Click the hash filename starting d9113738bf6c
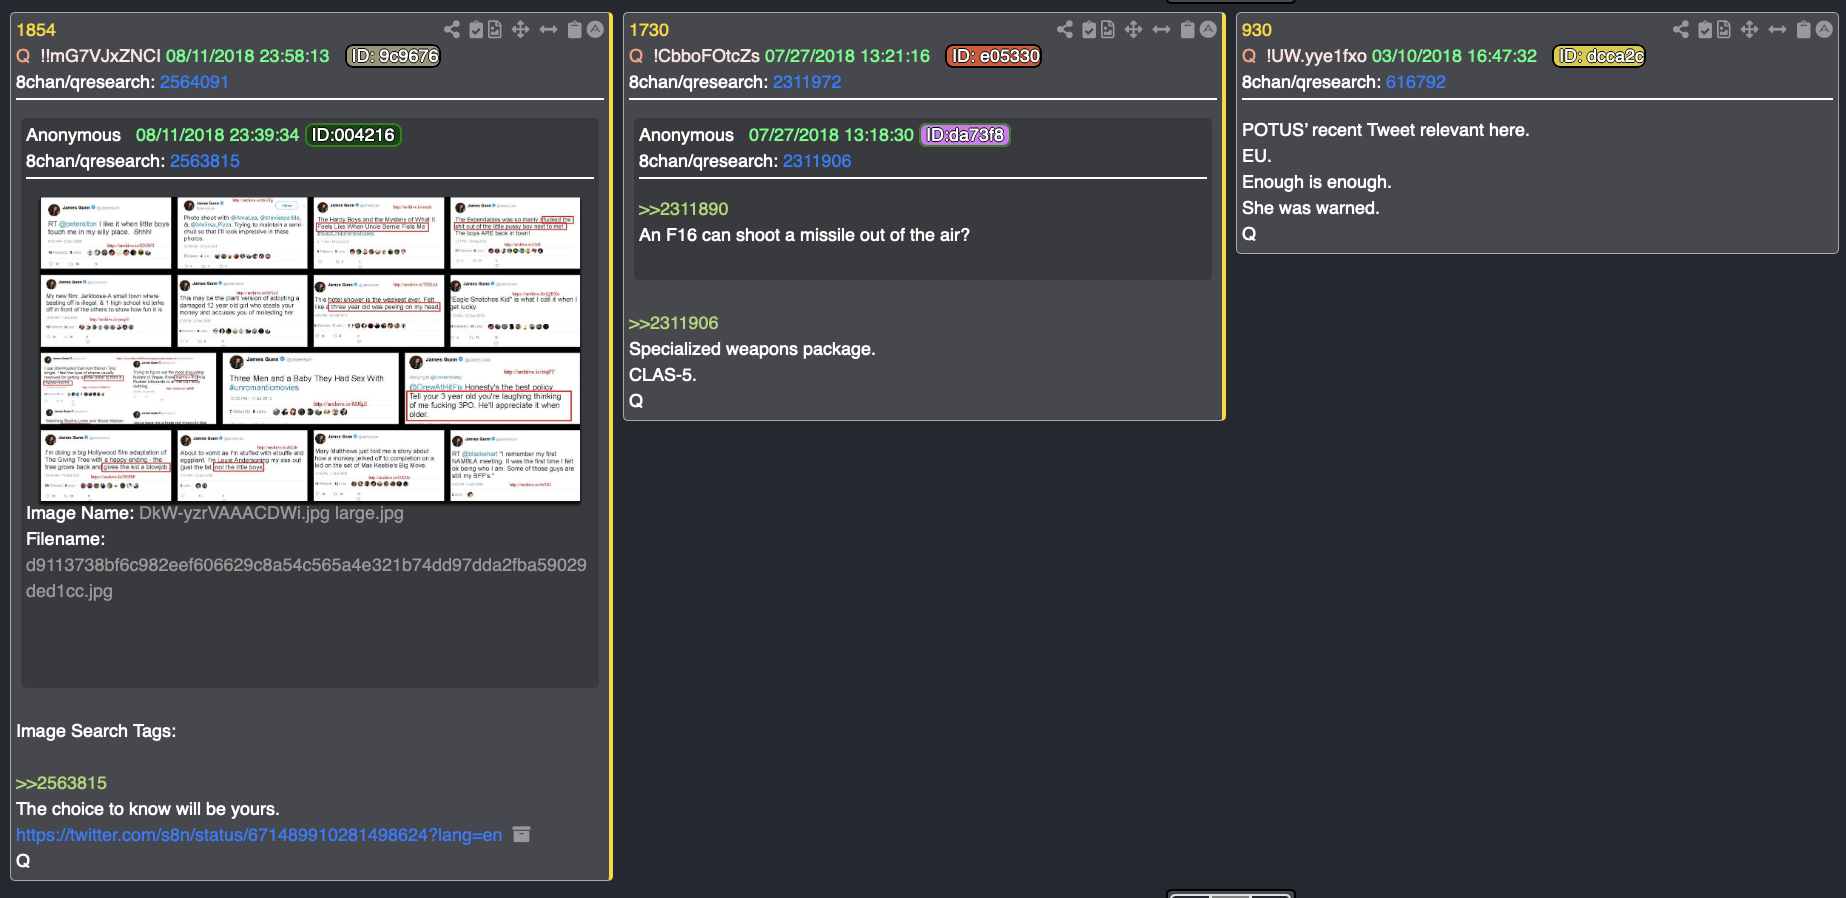Image resolution: width=1846 pixels, height=898 pixels. click(x=306, y=578)
